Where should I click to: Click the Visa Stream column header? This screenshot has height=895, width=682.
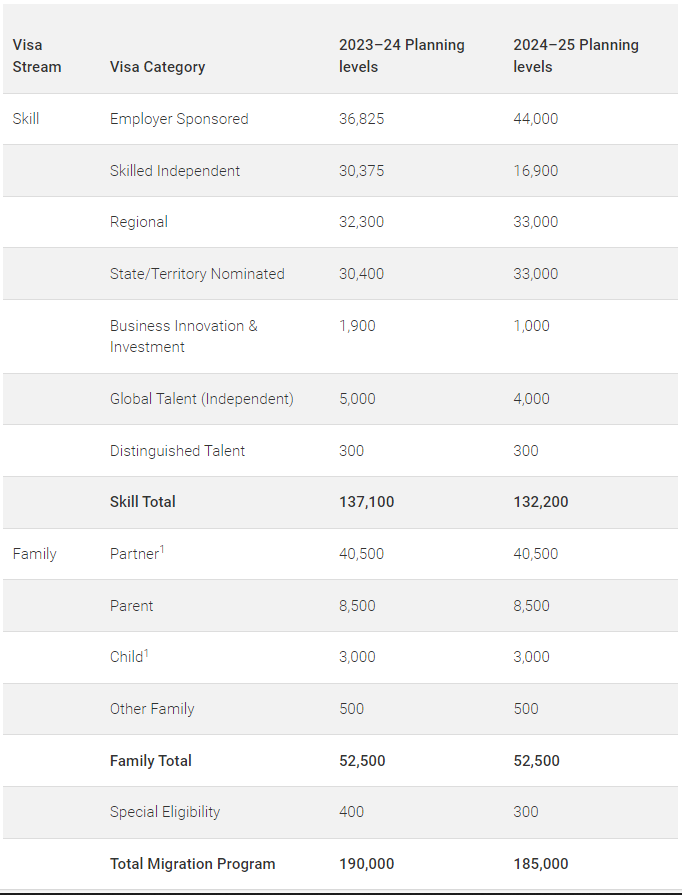37,56
